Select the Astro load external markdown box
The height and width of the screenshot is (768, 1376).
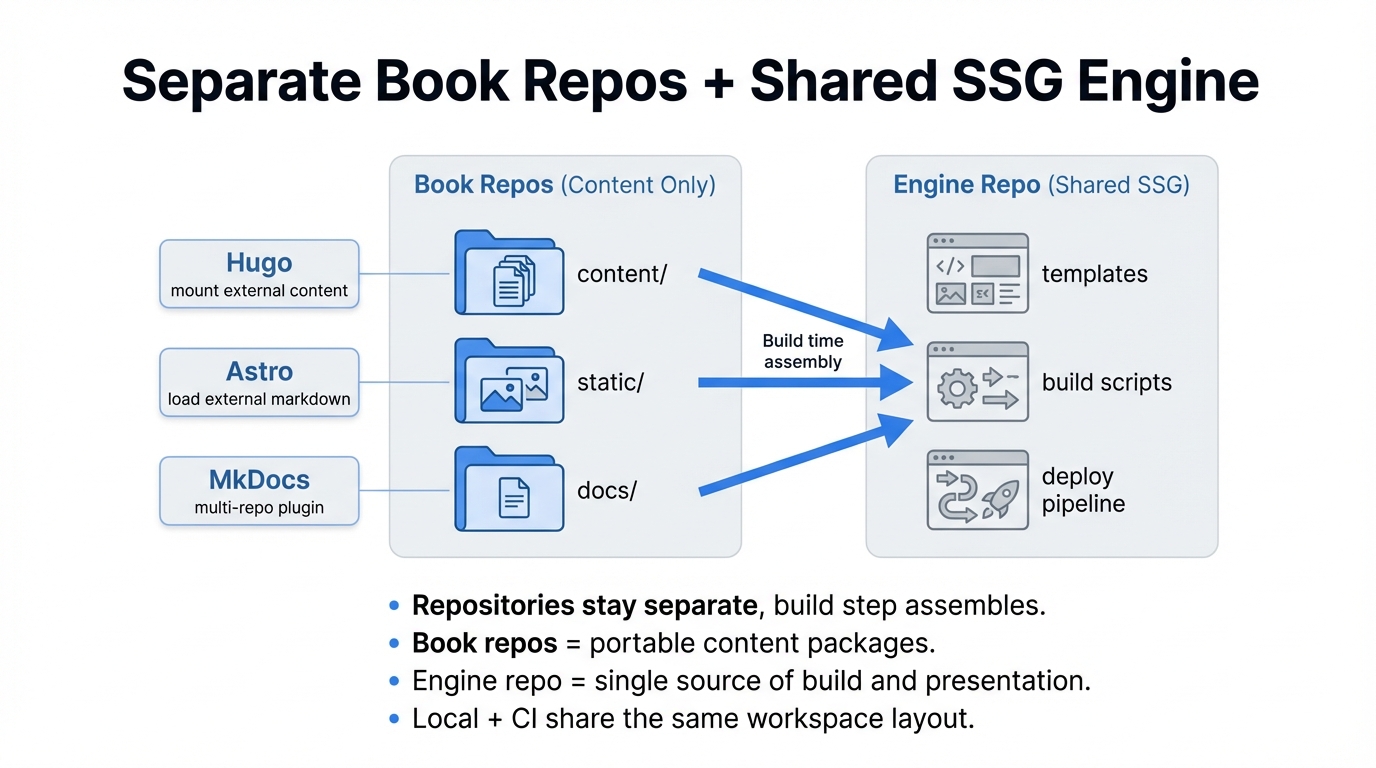tap(259, 382)
